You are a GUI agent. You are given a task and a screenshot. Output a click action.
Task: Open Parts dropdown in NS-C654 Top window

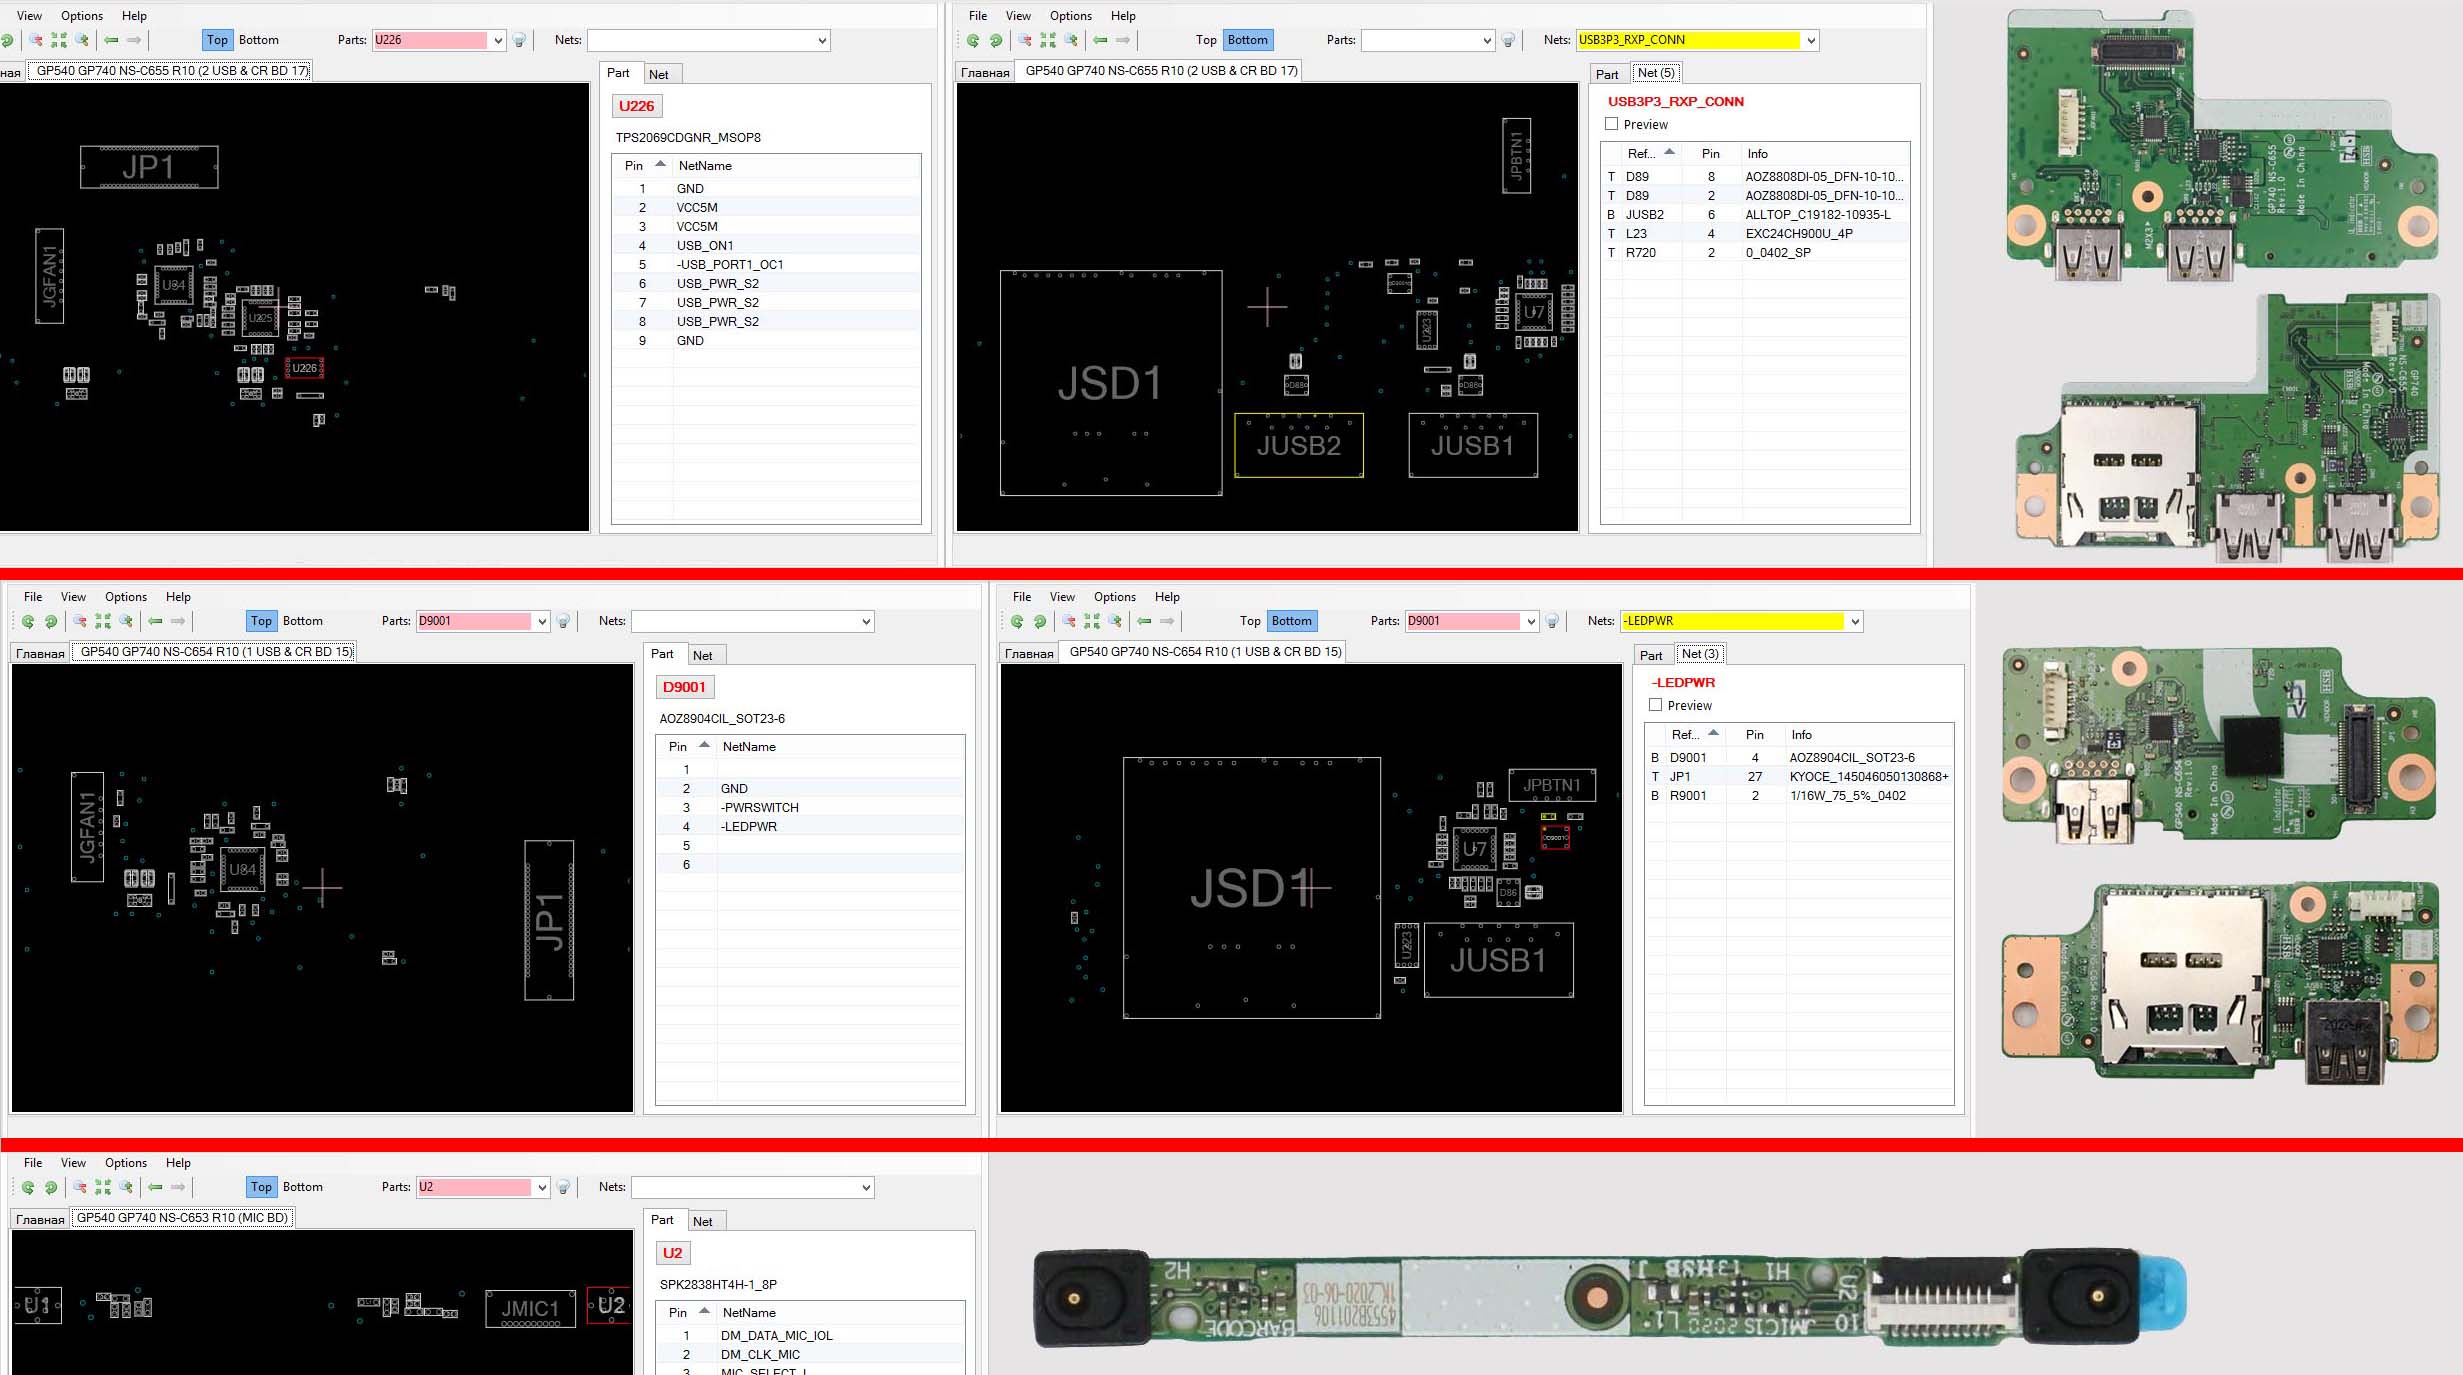(542, 621)
